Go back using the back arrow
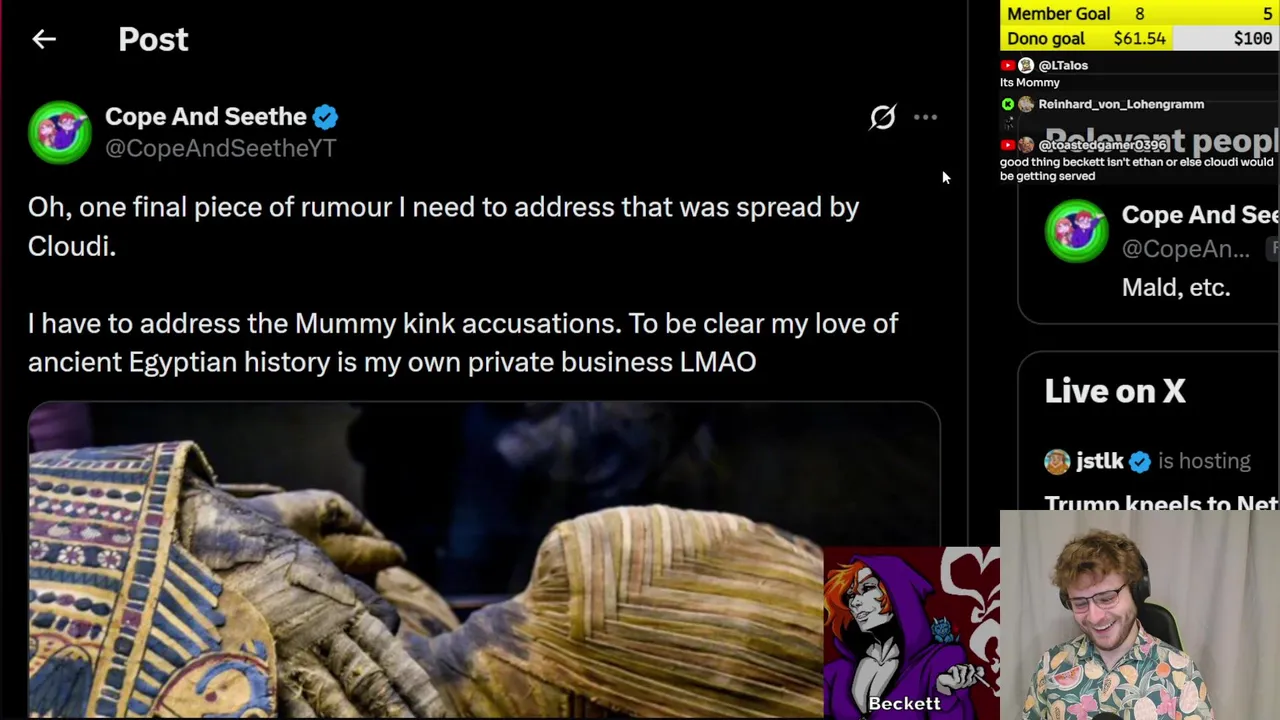This screenshot has width=1280, height=720. pyautogui.click(x=43, y=39)
